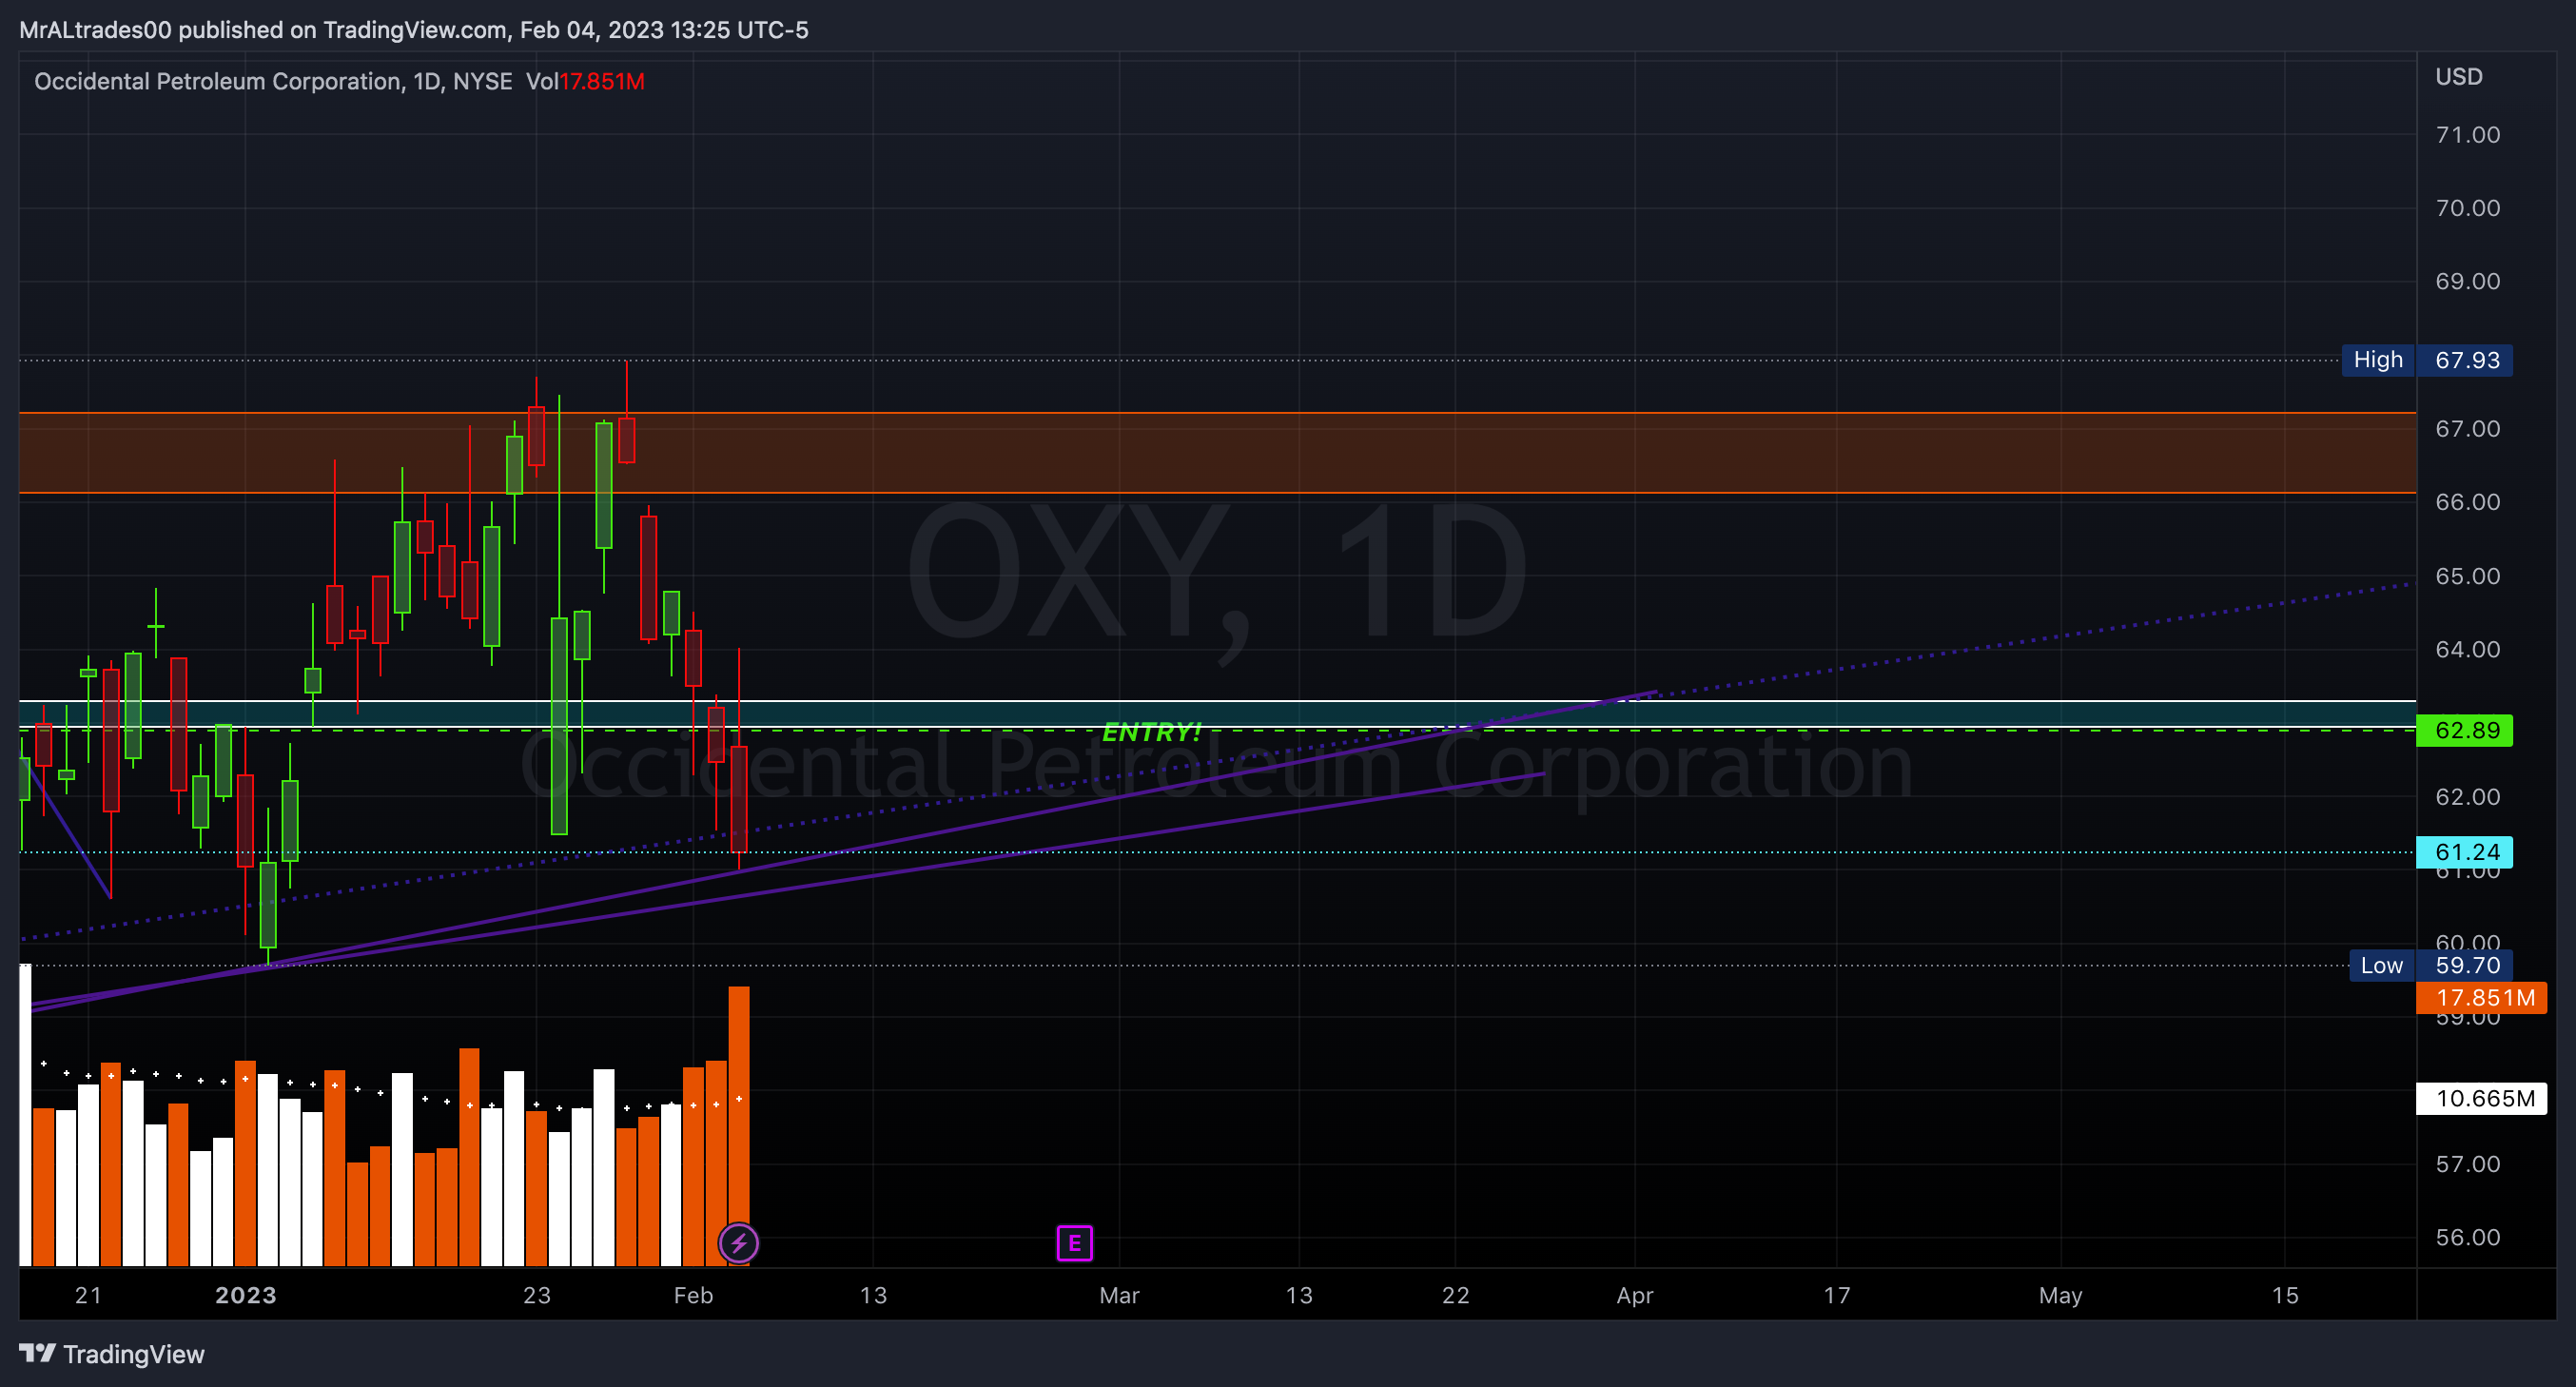Click the purple lightning bolt event icon
This screenshot has height=1387, width=2576.
(739, 1243)
